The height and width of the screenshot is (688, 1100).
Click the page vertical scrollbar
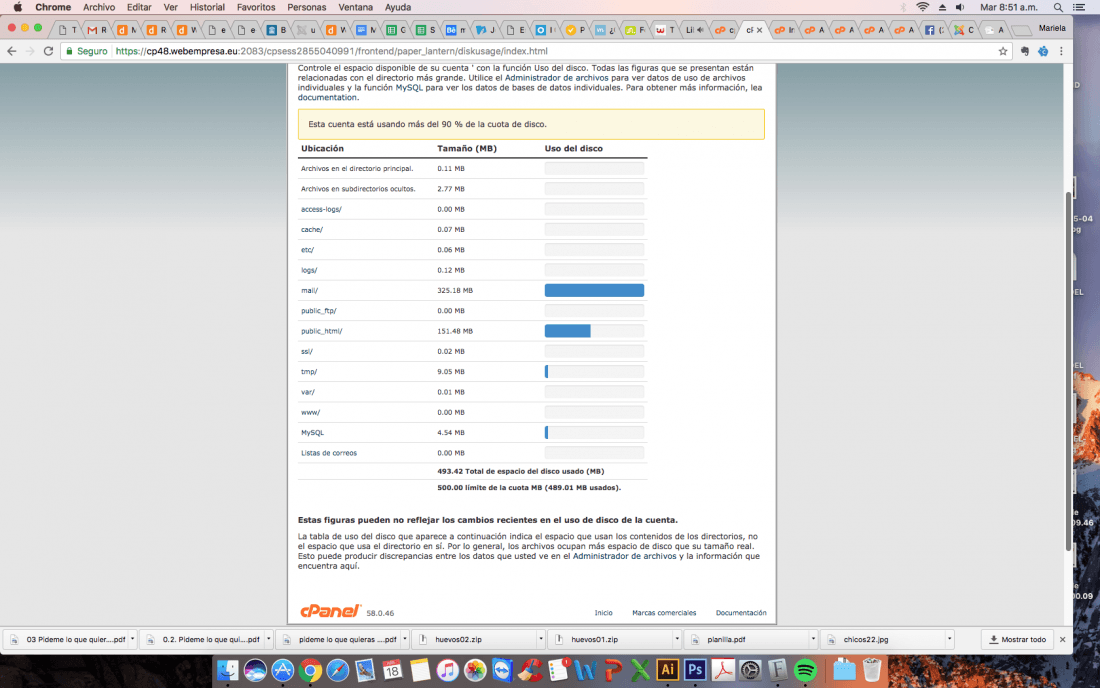tap(1068, 372)
